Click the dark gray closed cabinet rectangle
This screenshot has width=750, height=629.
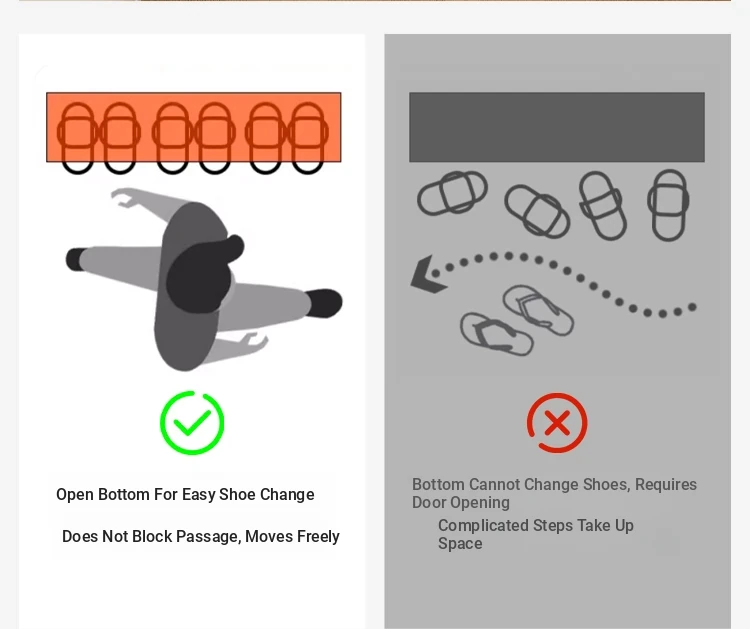557,127
